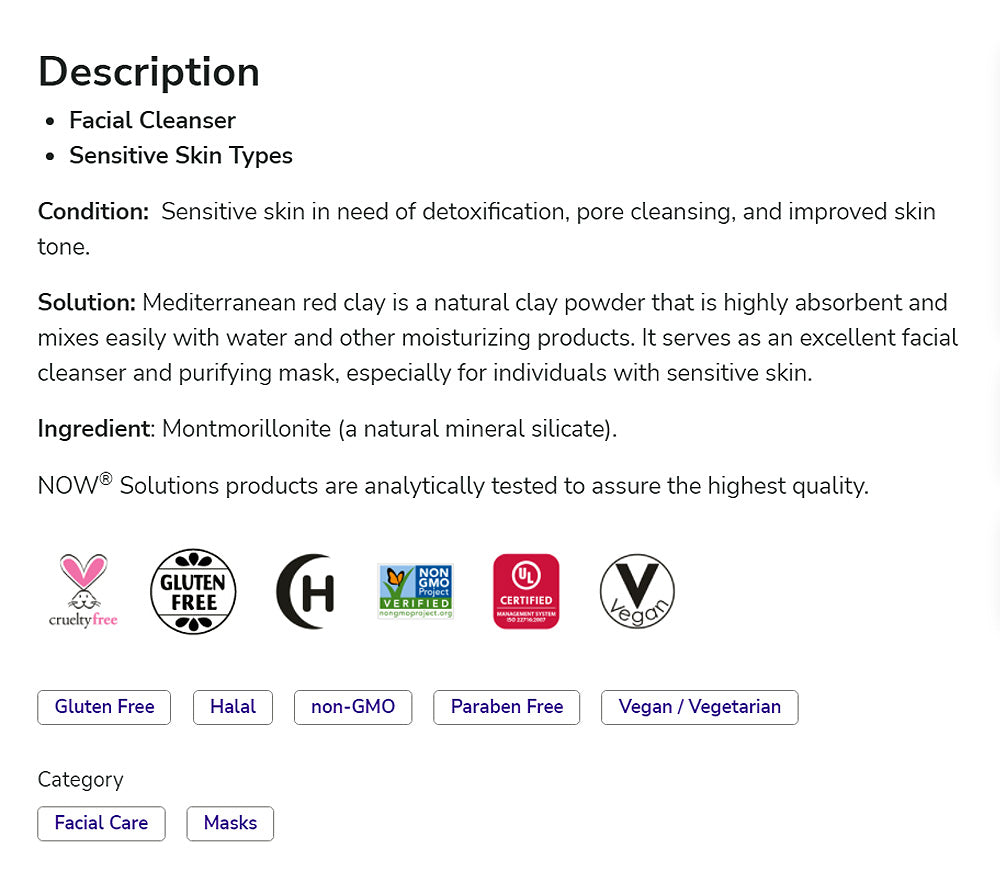Click the Vegan V circle icon
This screenshot has width=1000, height=885.
pos(637,591)
